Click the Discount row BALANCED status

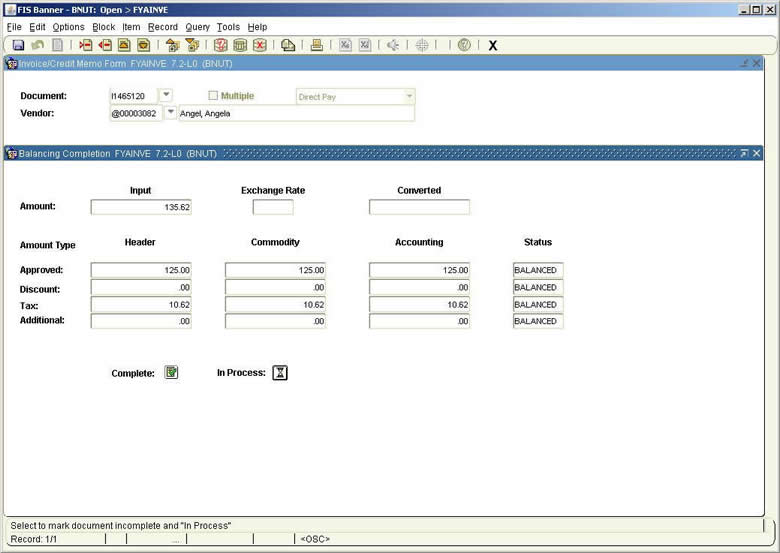point(538,287)
